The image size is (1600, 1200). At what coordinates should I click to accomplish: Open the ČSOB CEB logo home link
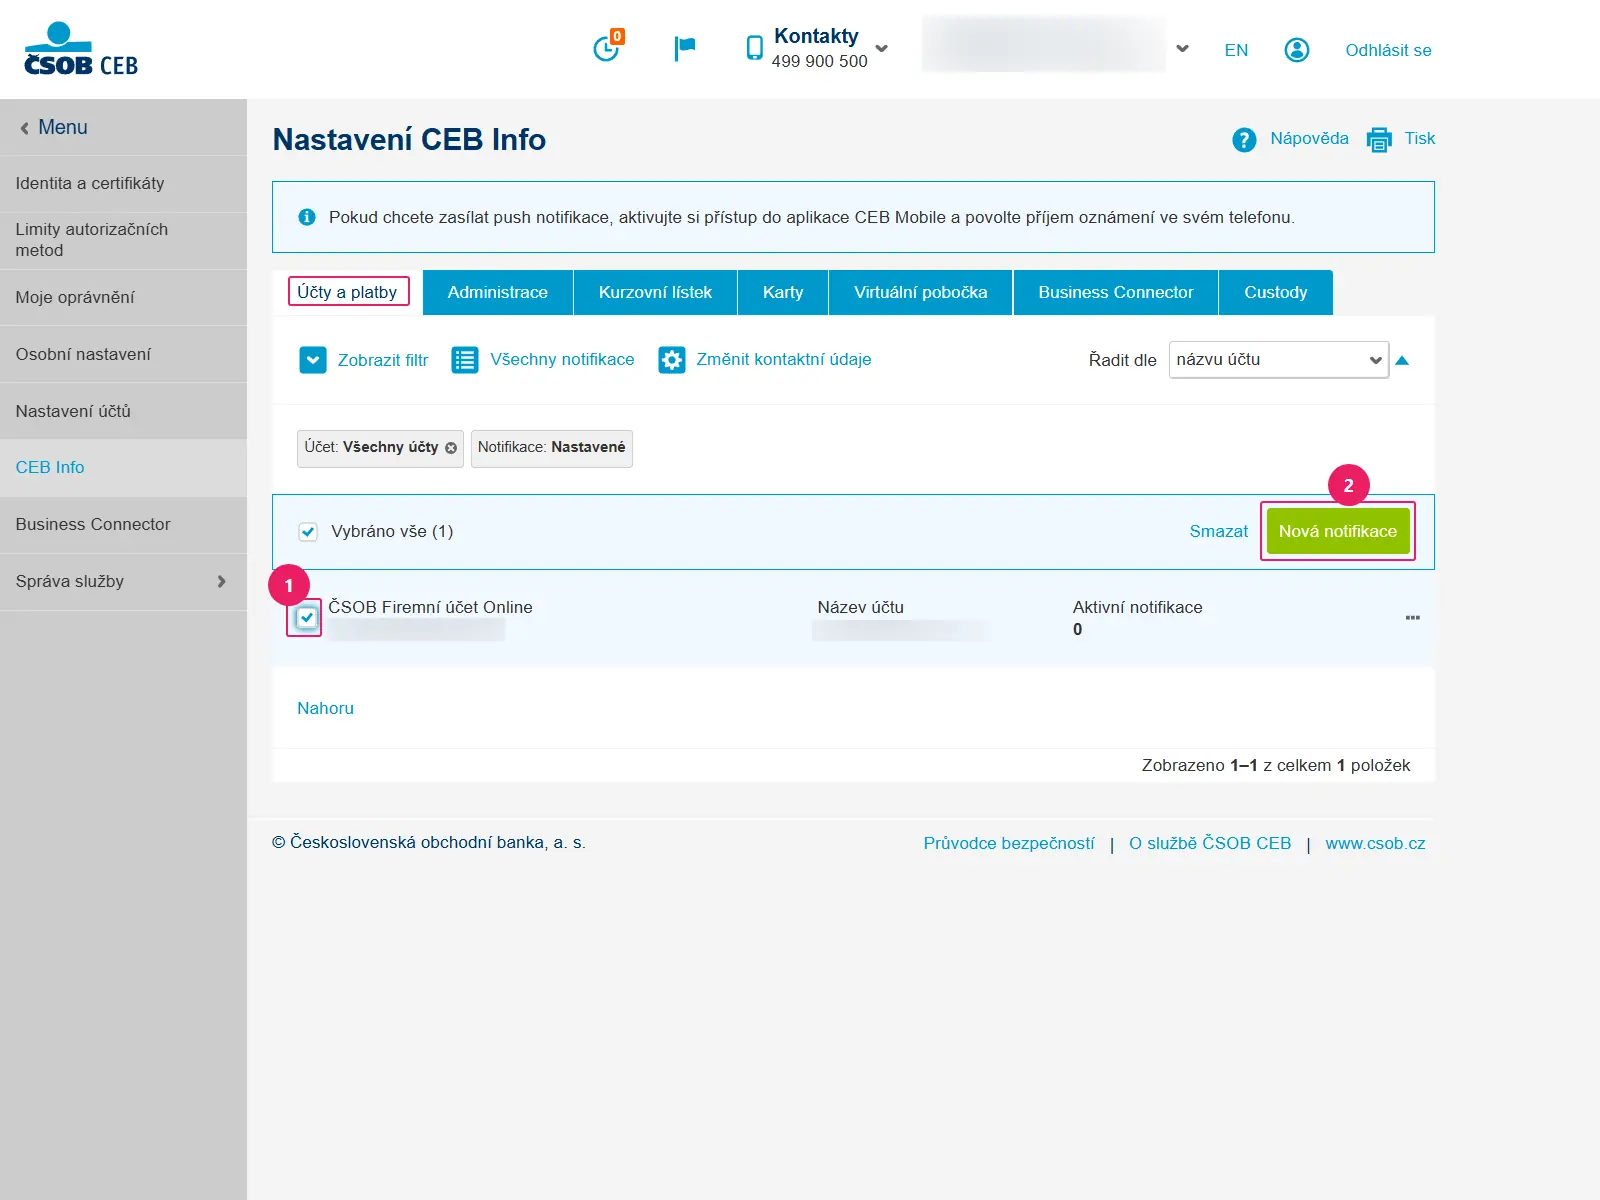(81, 50)
